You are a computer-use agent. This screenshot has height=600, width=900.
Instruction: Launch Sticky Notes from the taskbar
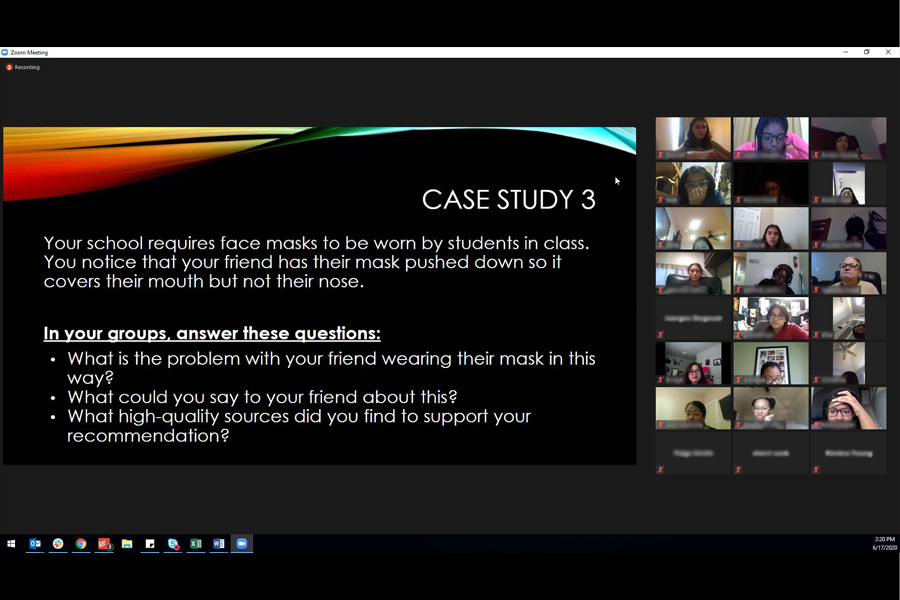(x=150, y=544)
